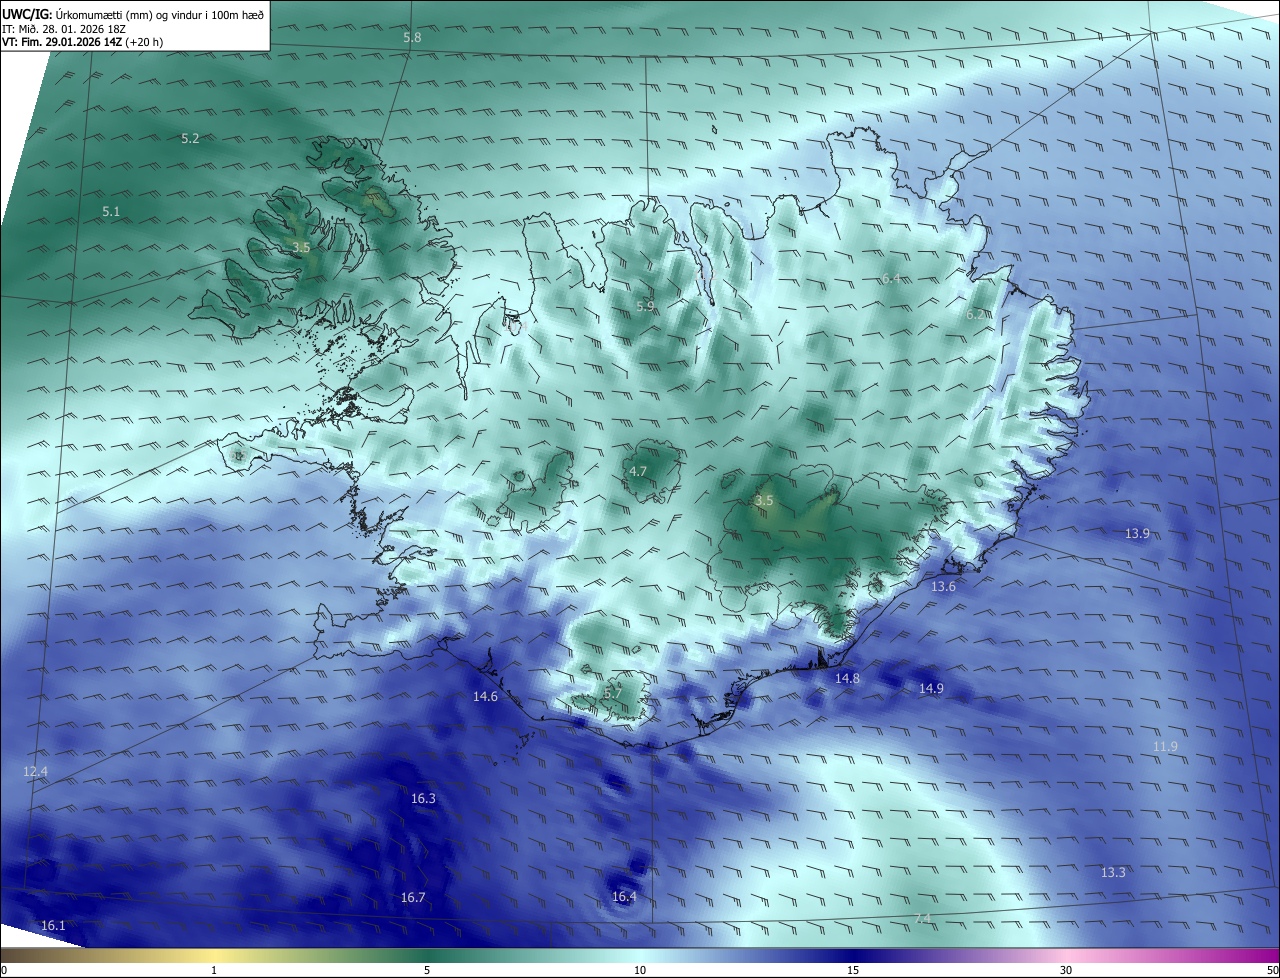
Task: Click the 13.9 value label
Action: tap(1137, 533)
